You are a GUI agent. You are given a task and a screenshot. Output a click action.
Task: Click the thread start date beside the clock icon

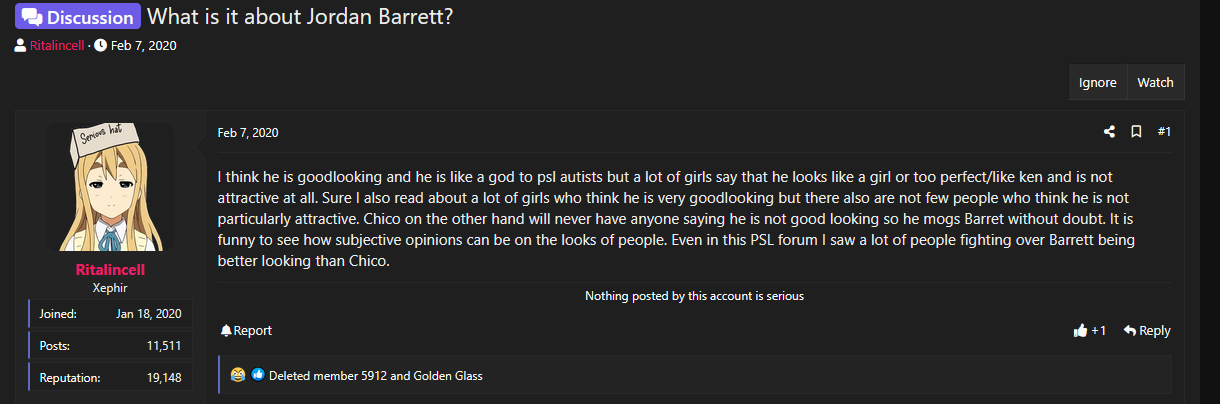(143, 46)
